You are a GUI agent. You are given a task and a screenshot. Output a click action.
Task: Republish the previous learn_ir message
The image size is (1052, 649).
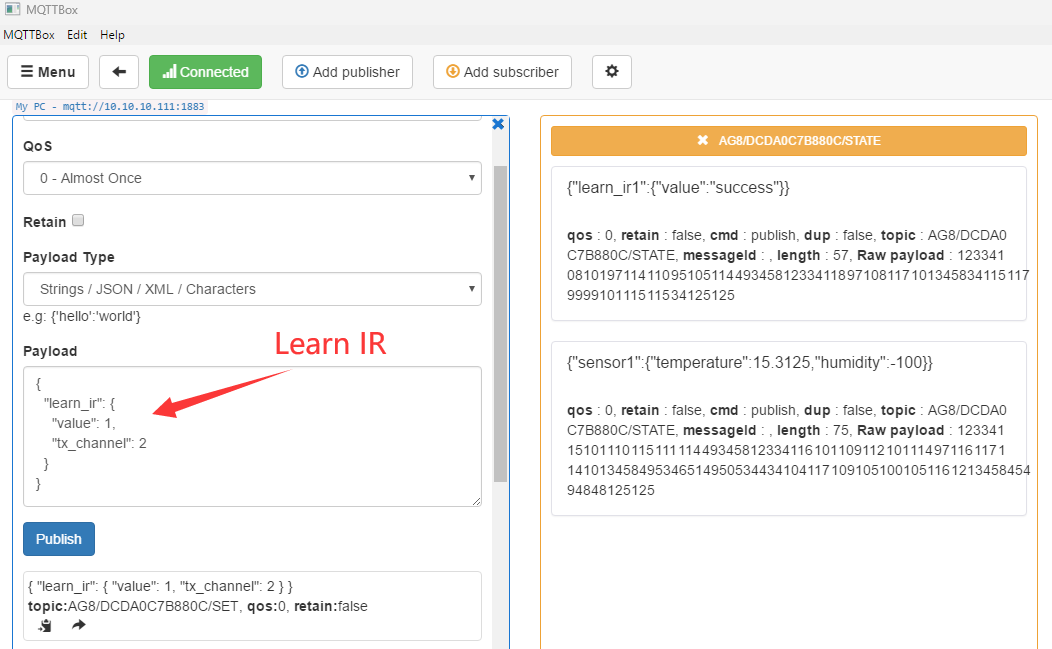coord(79,625)
